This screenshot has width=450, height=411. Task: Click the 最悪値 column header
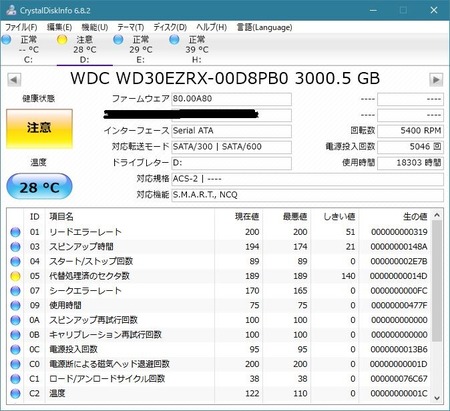pyautogui.click(x=287, y=217)
